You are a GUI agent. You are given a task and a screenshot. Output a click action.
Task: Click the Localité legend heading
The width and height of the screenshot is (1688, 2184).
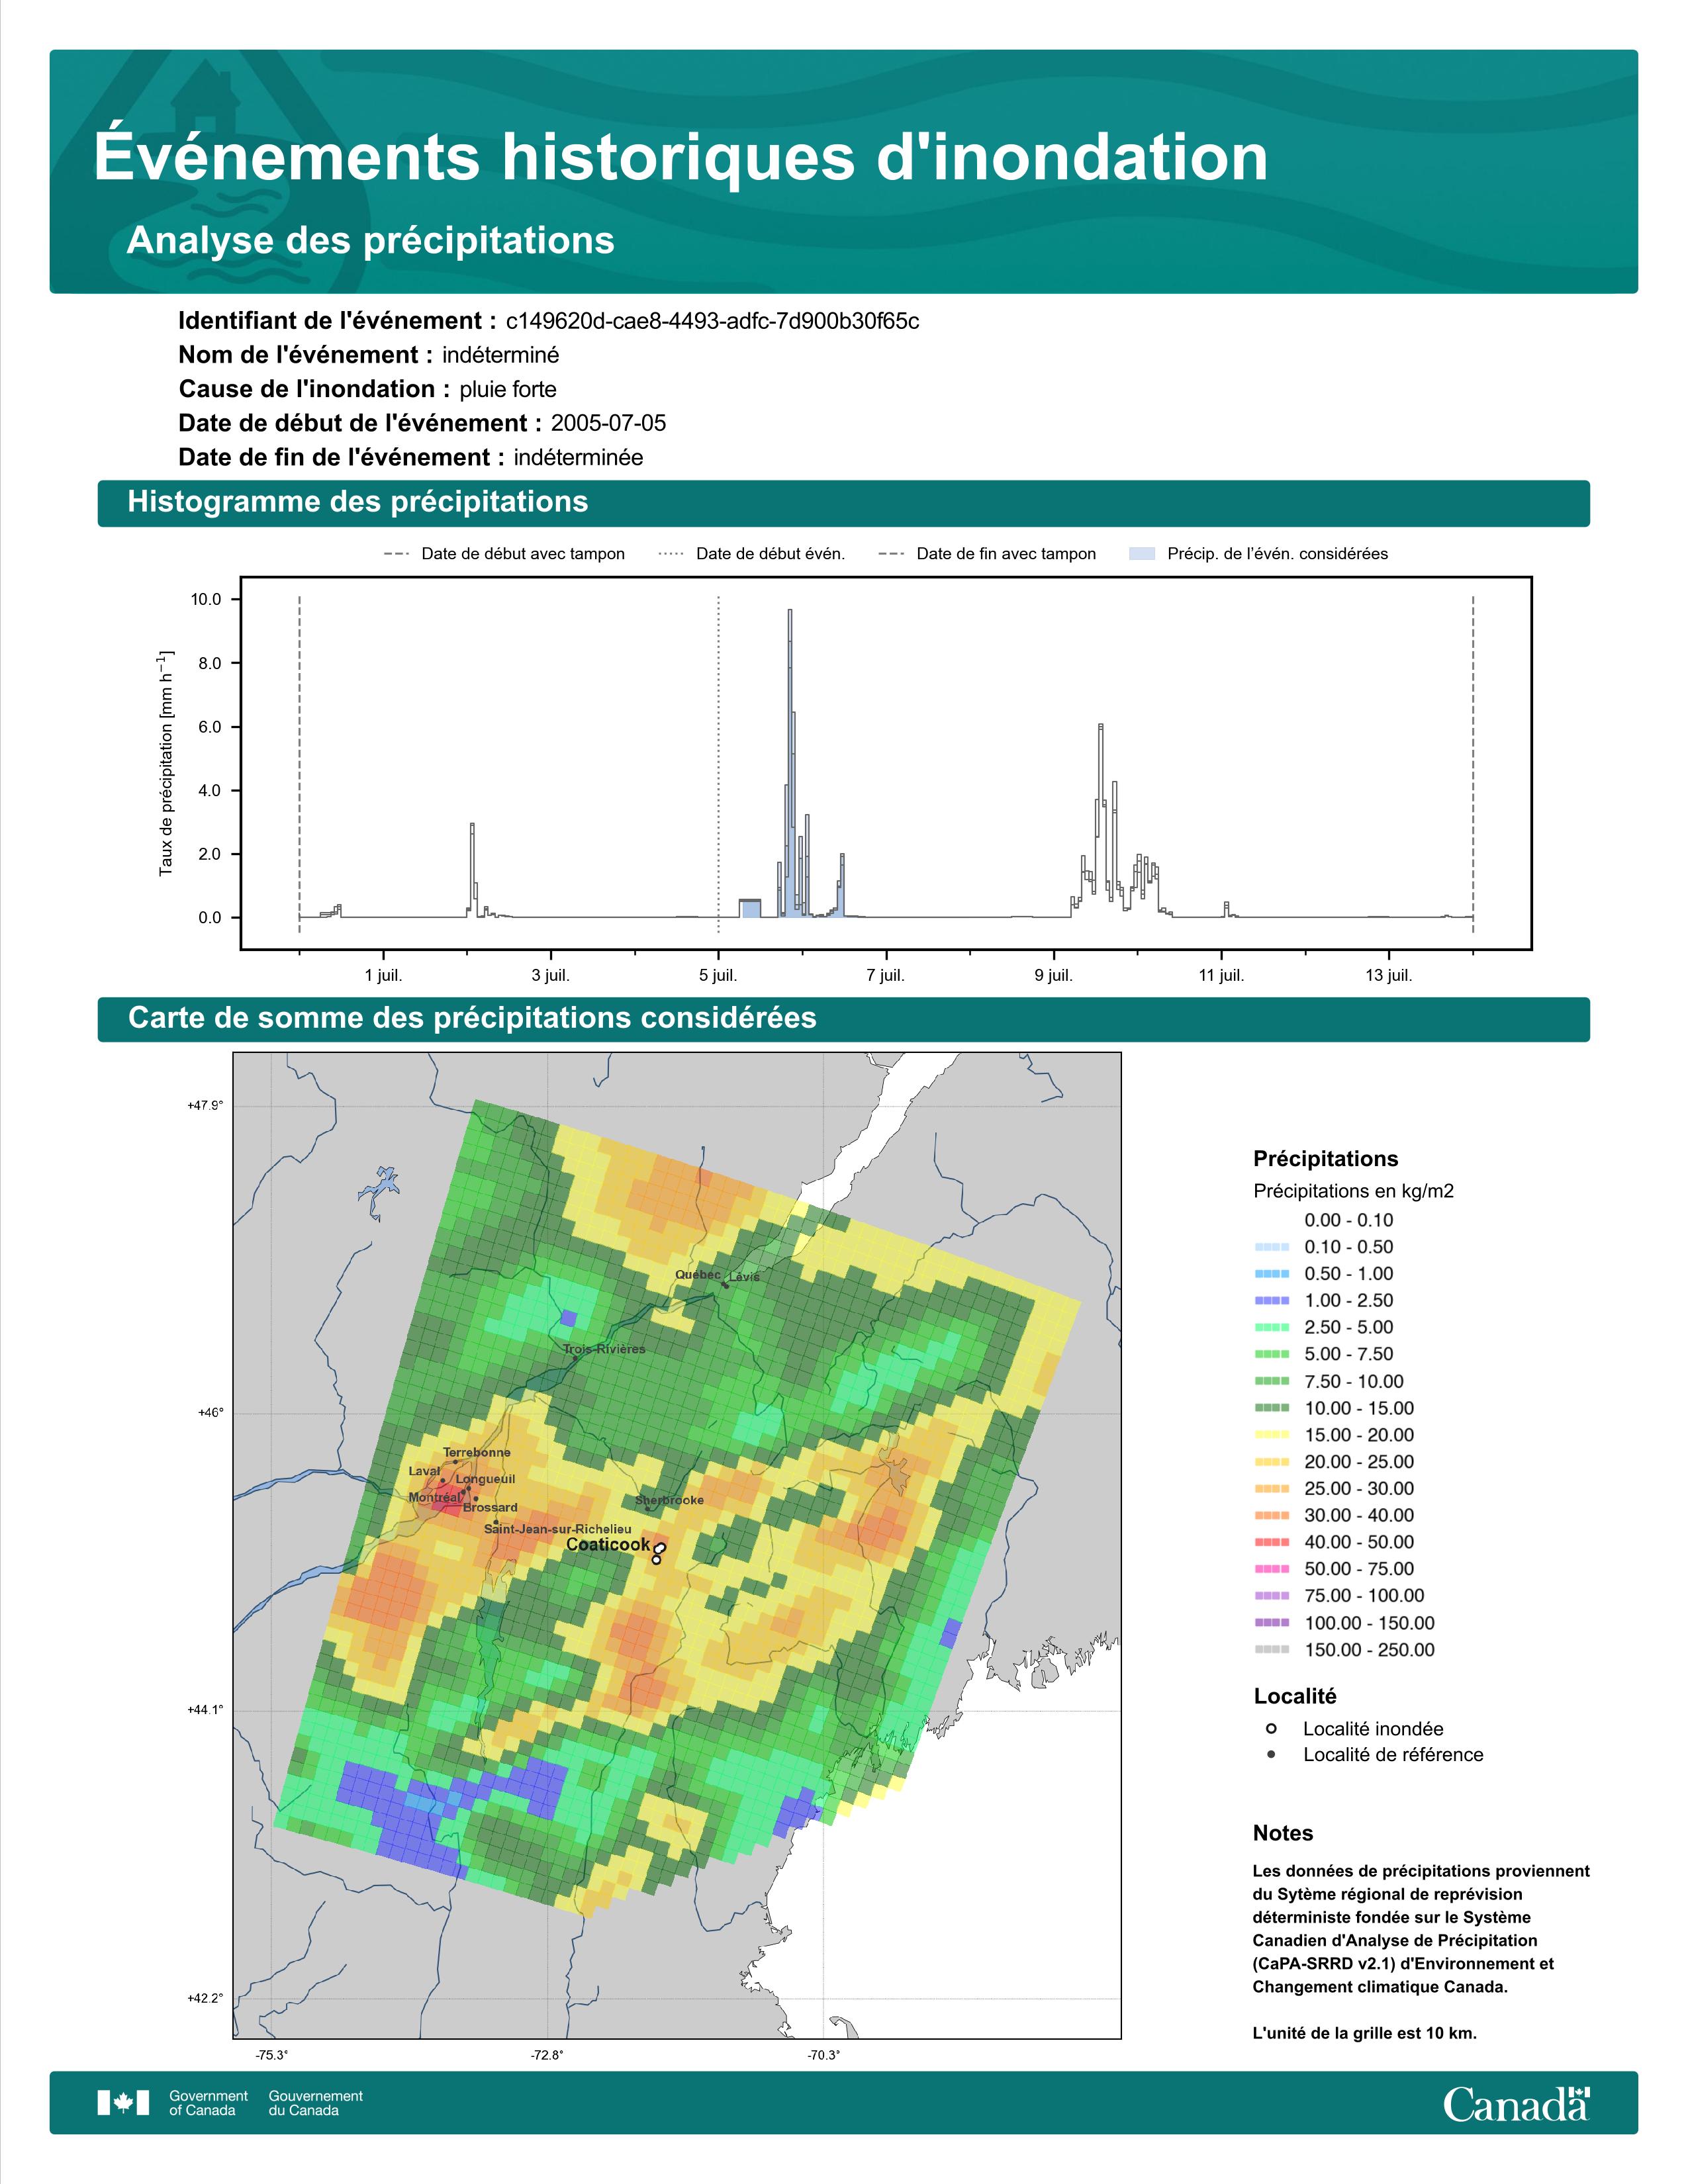(1295, 1696)
